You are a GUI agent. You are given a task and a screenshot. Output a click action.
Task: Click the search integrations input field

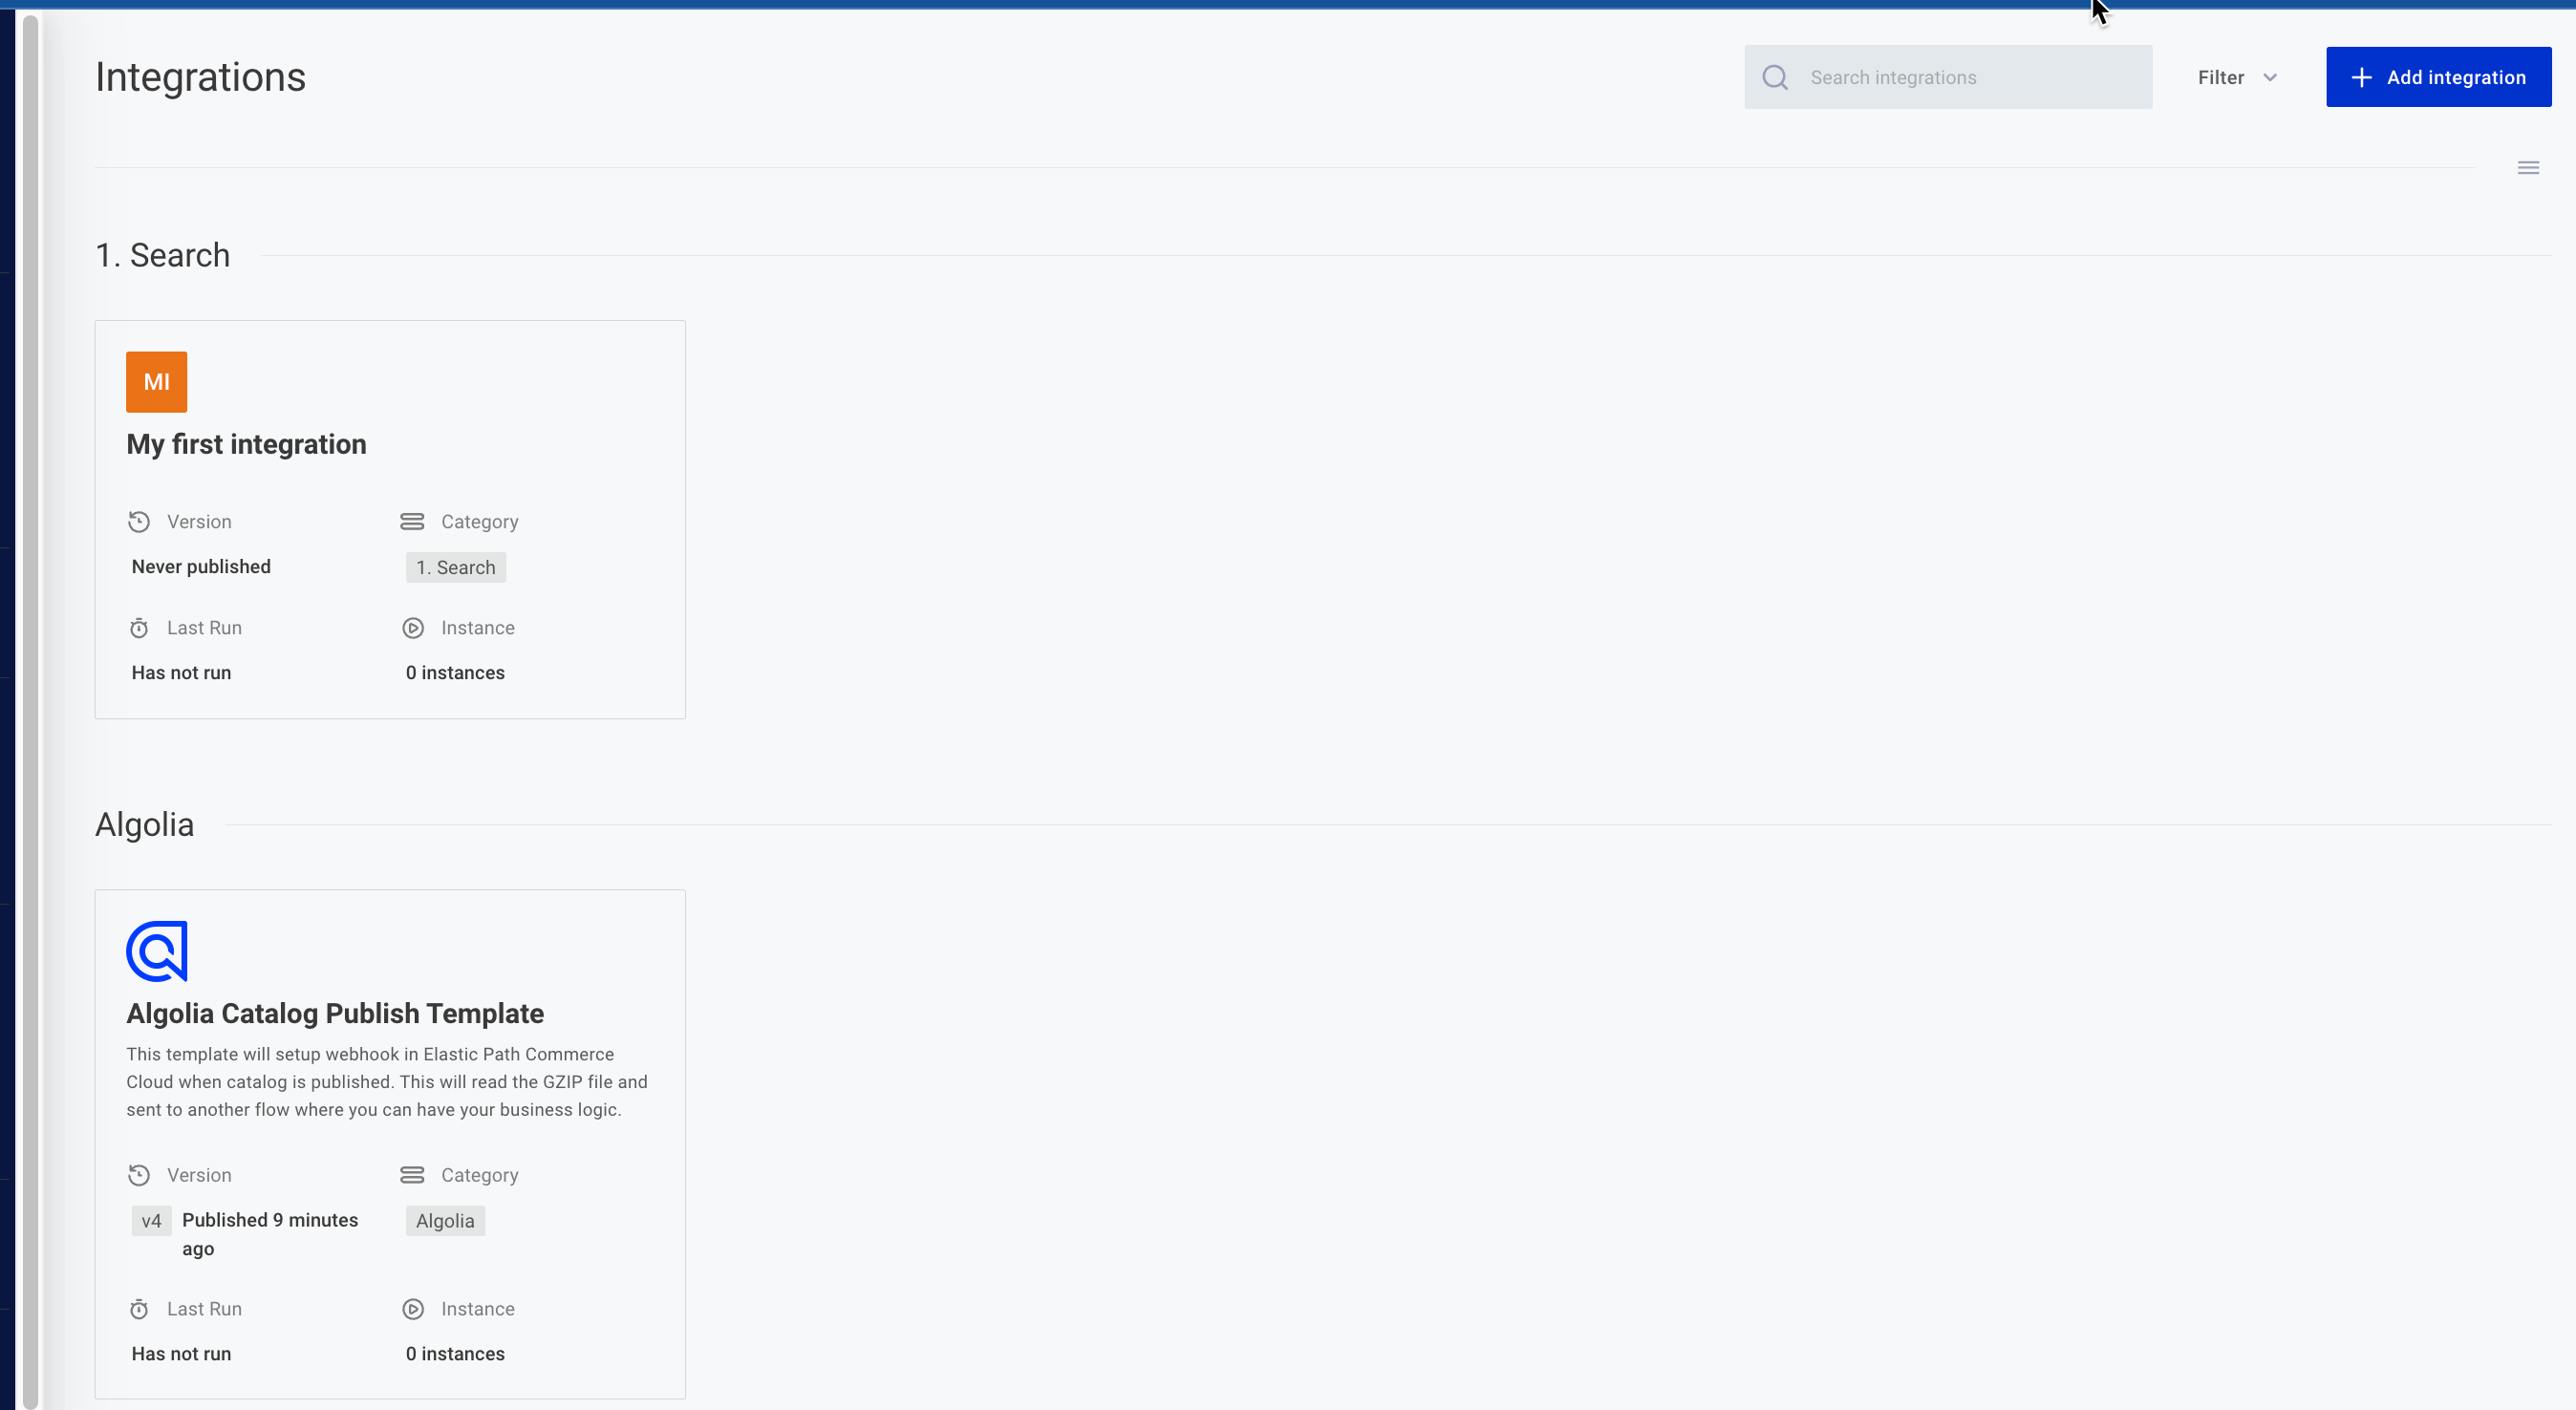pos(1947,76)
